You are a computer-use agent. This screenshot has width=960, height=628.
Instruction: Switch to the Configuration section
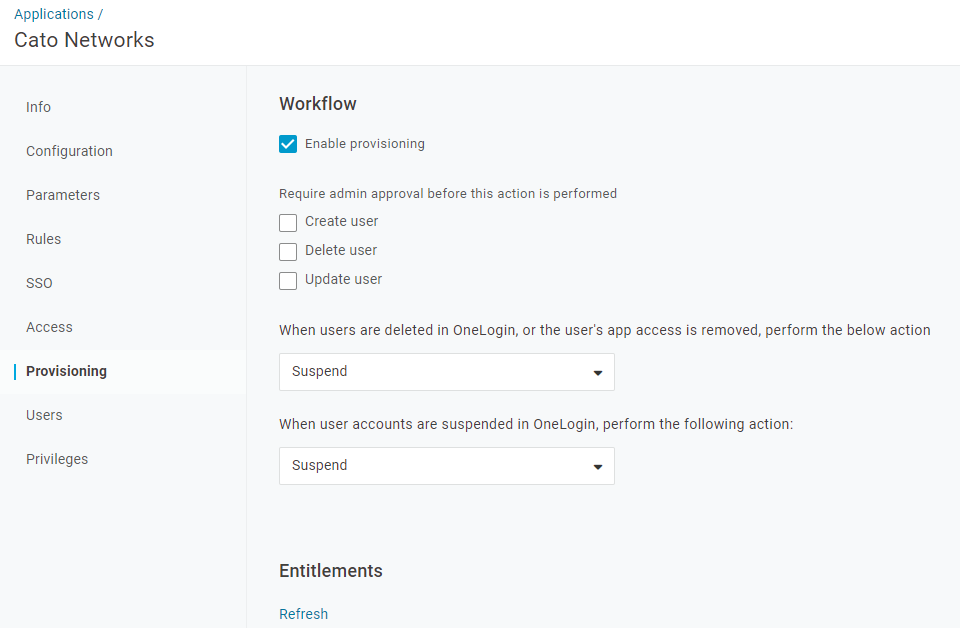(69, 151)
